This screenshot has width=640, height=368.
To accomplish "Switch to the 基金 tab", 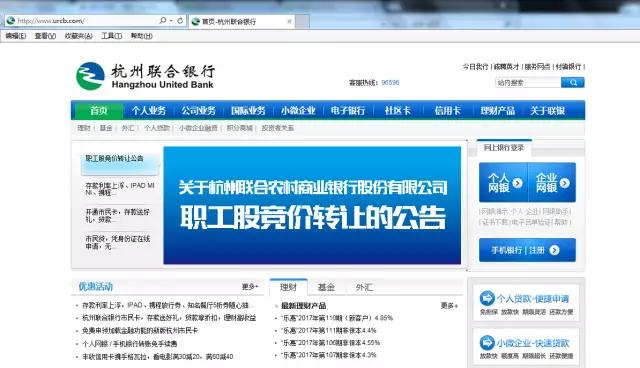I will tap(326, 287).
